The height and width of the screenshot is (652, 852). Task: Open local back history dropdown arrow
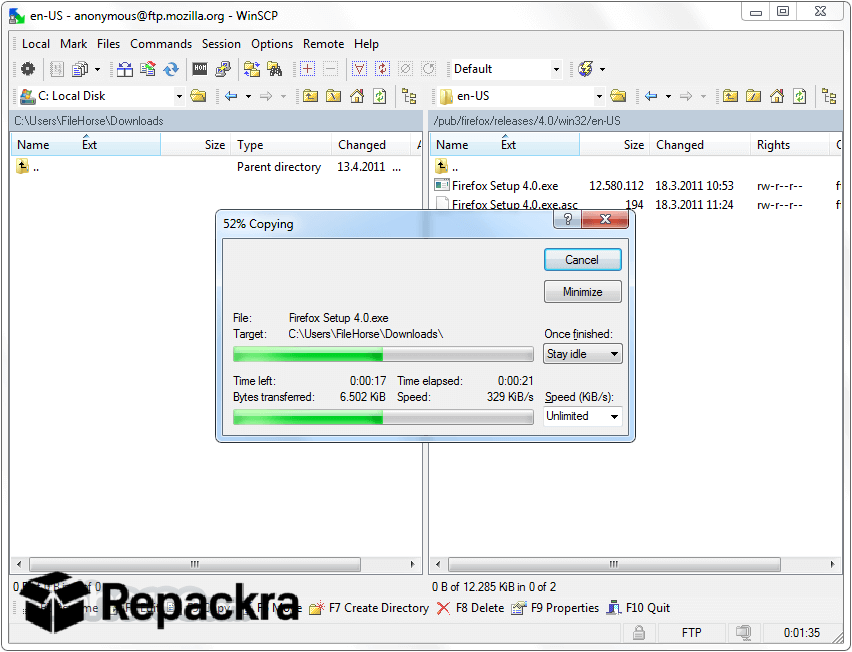[248, 96]
